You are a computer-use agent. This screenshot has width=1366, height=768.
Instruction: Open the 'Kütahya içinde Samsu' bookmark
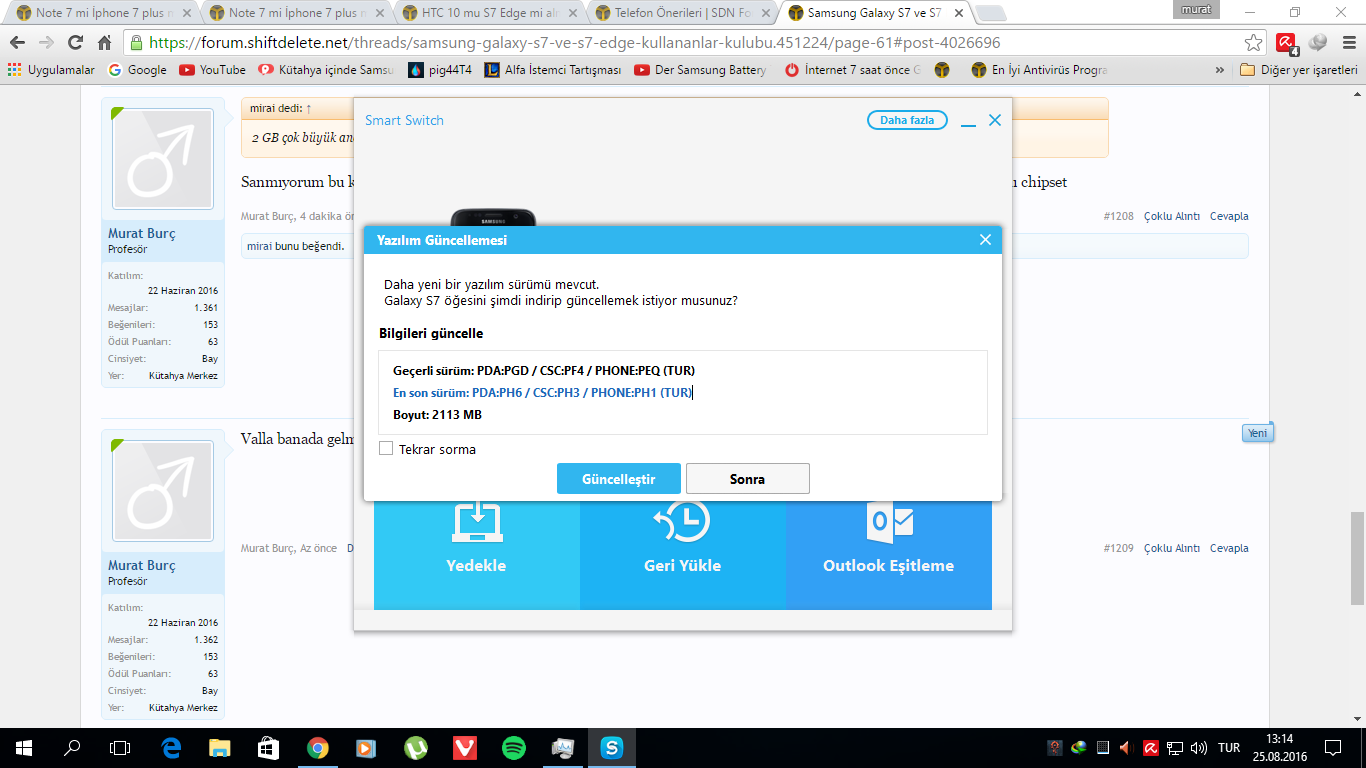tap(326, 70)
